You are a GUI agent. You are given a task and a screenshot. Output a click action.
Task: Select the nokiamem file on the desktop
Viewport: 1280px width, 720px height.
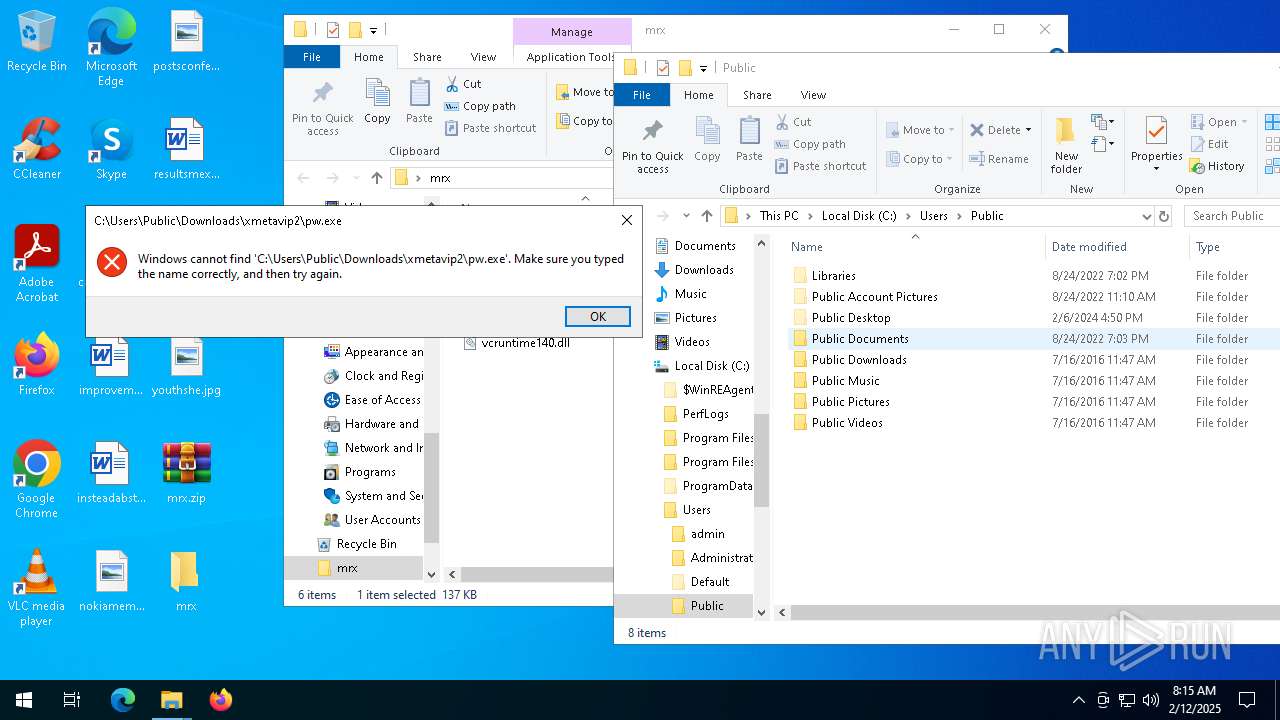[x=111, y=581]
